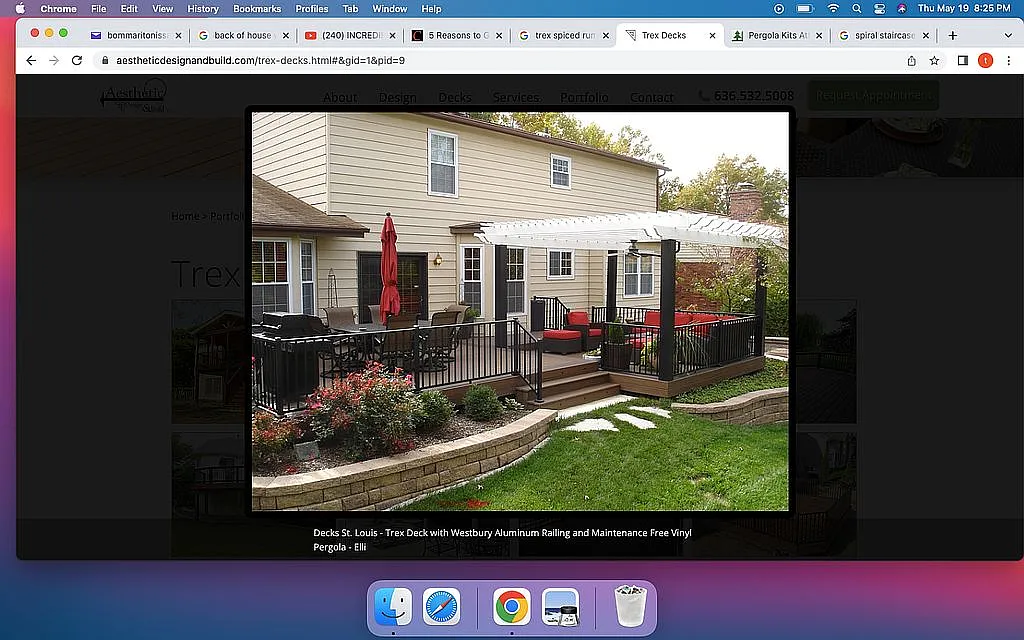Open Control Center in menu bar

tap(879, 8)
